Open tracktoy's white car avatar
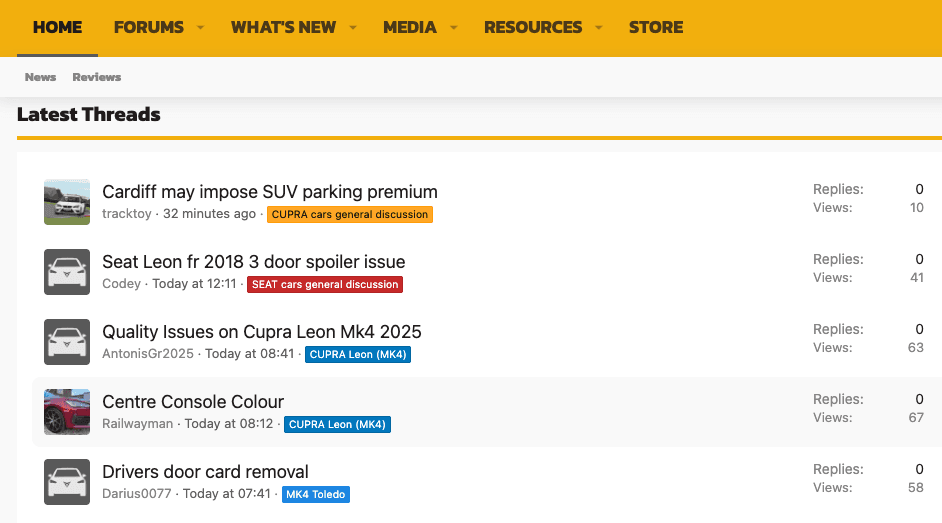The width and height of the screenshot is (942, 523). [x=67, y=202]
